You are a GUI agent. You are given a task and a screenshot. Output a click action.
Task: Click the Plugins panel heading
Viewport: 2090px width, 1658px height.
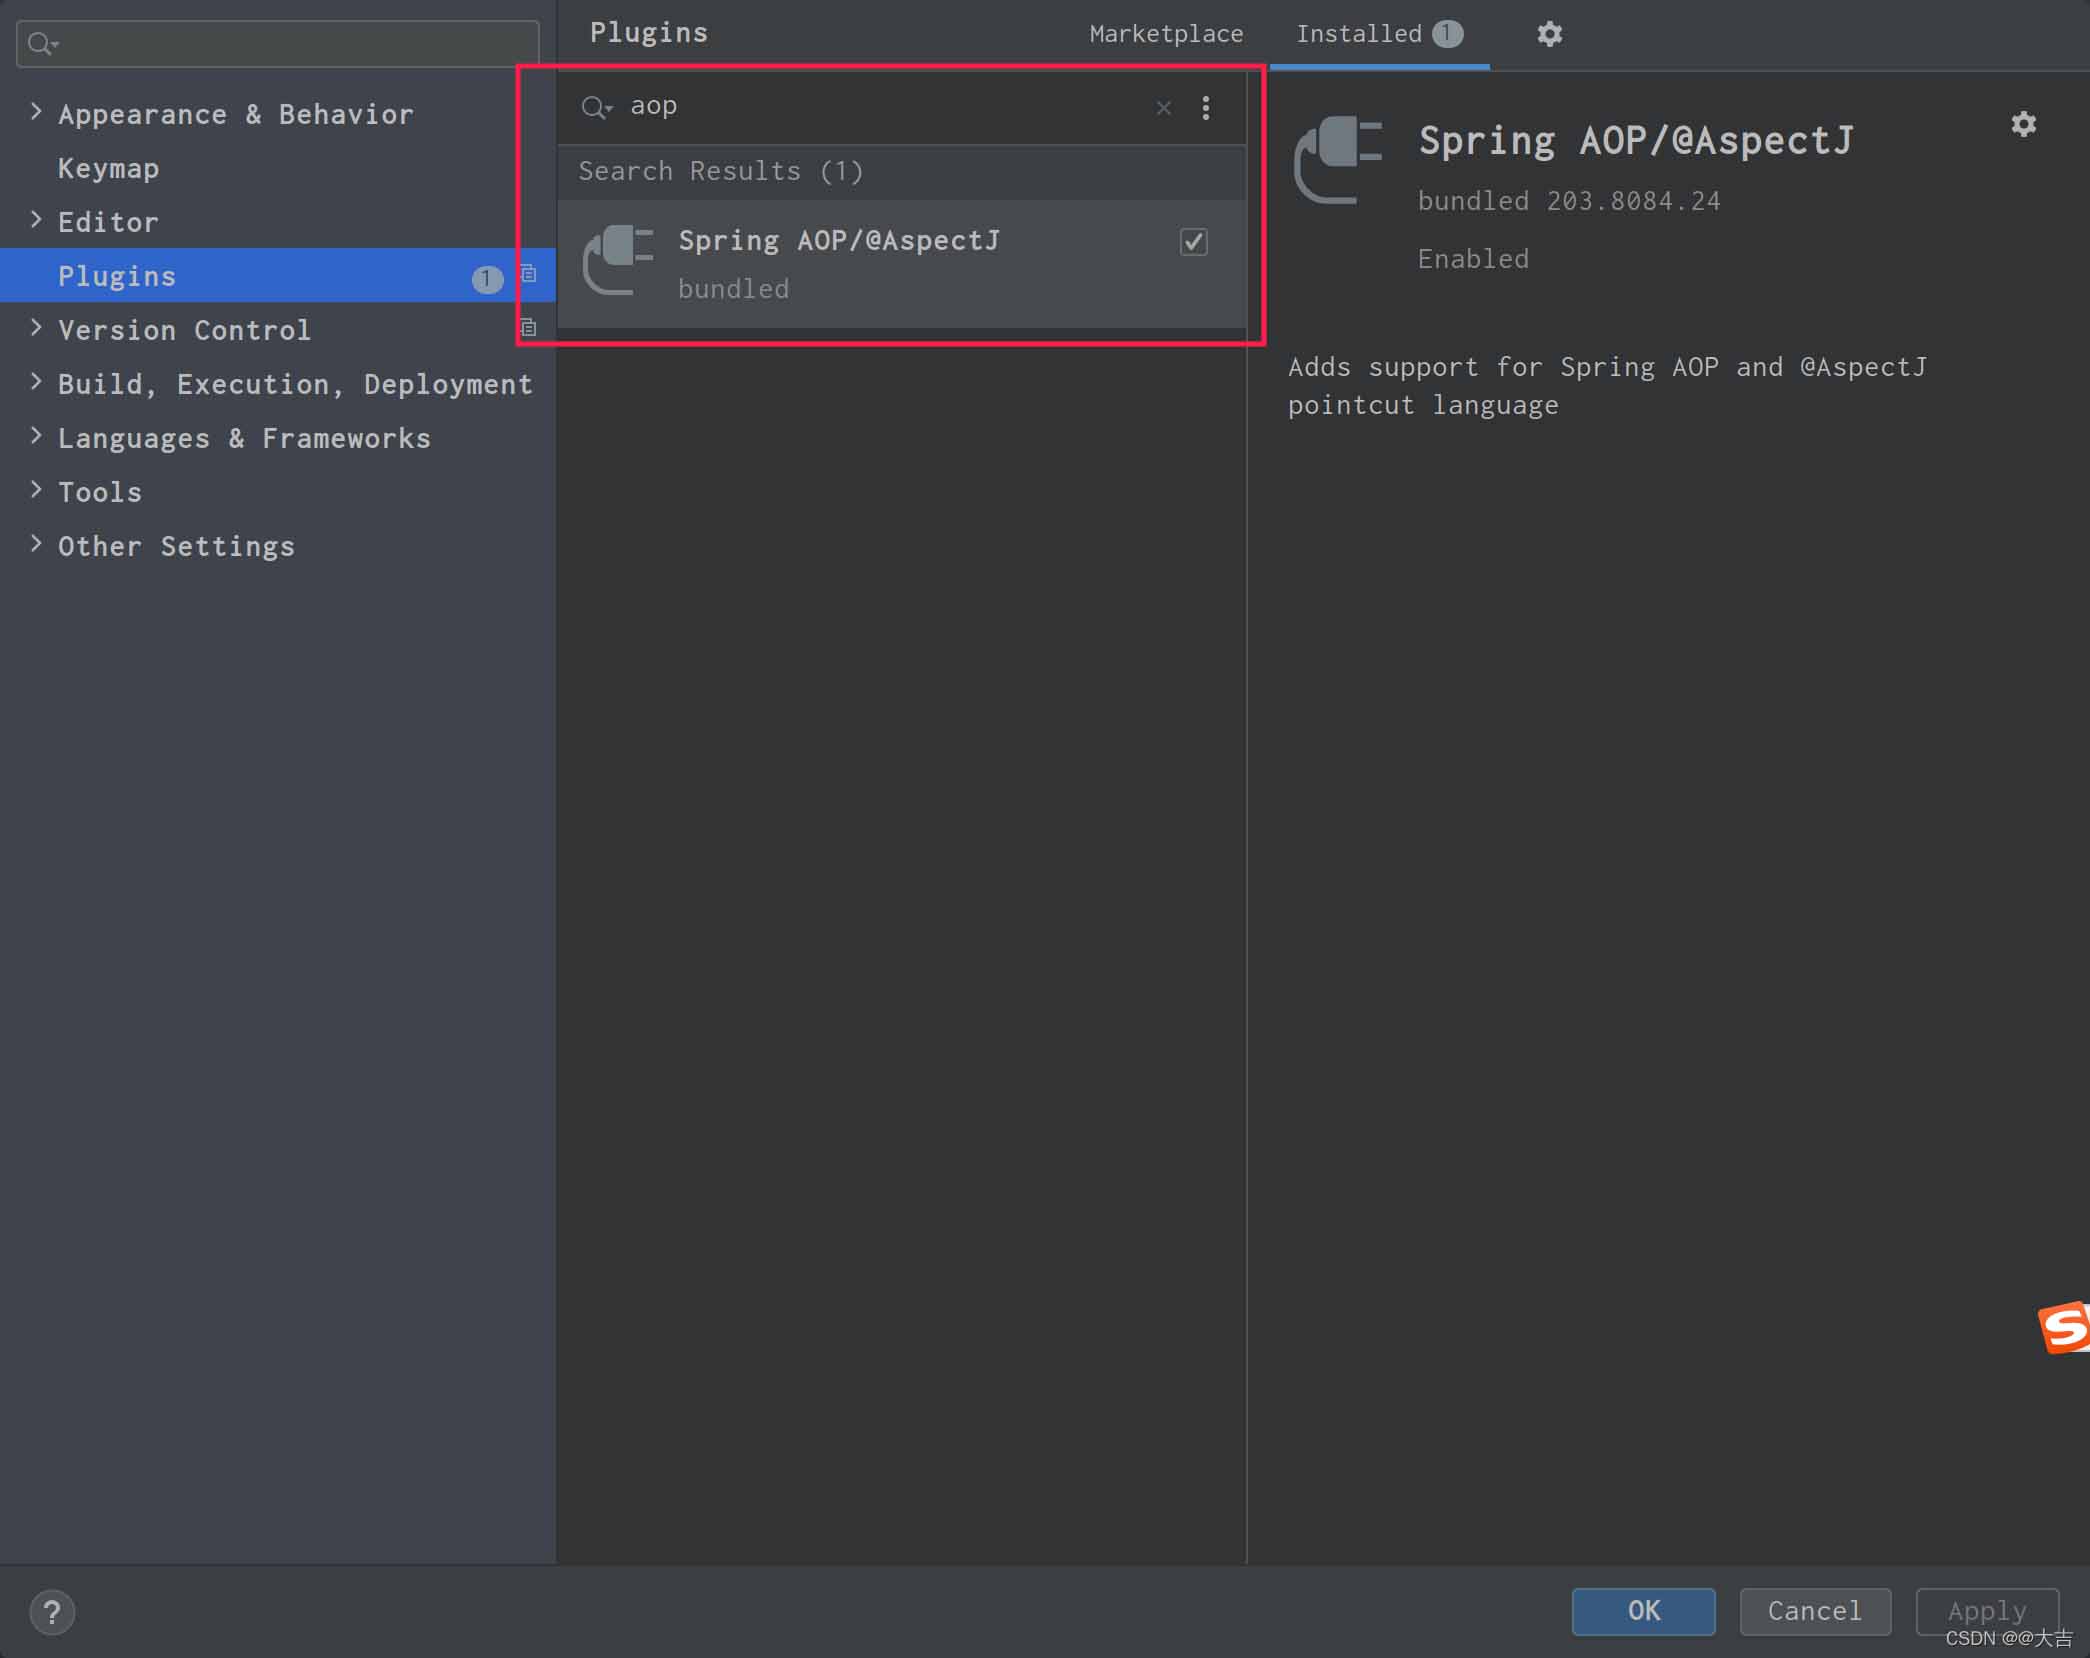pos(648,33)
